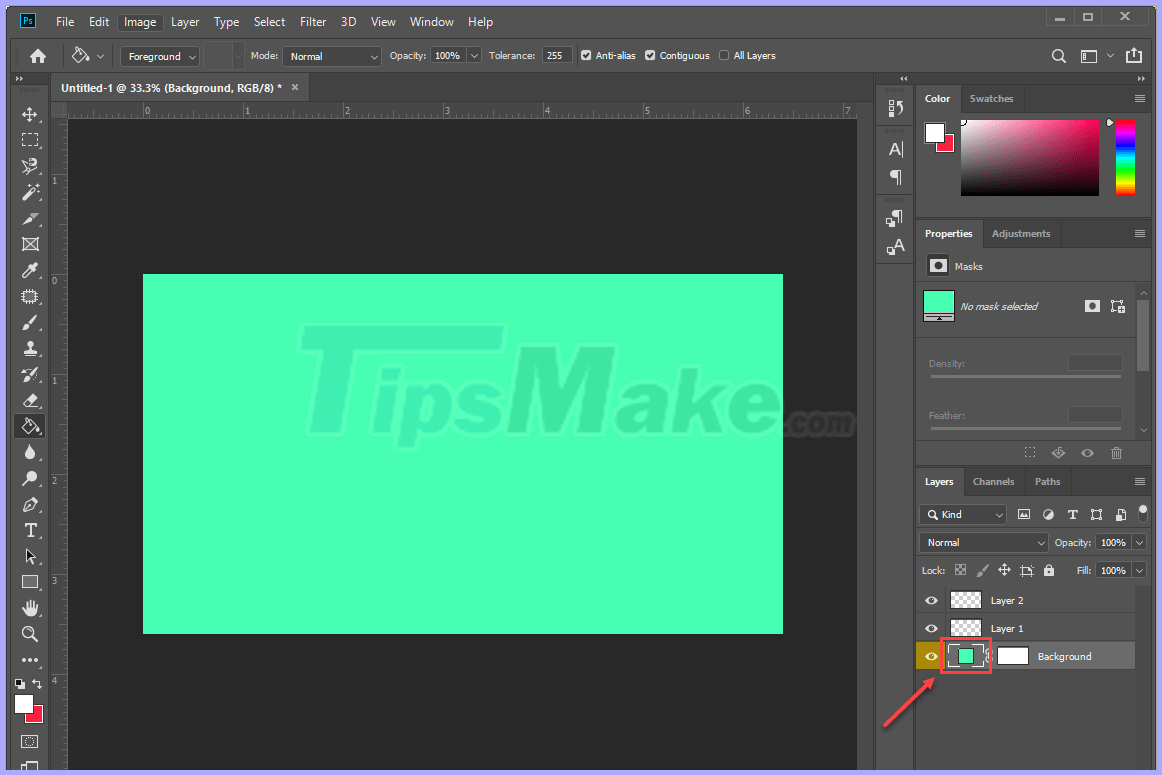The image size is (1162, 775).
Task: Select the Hand tool
Action: [x=30, y=608]
